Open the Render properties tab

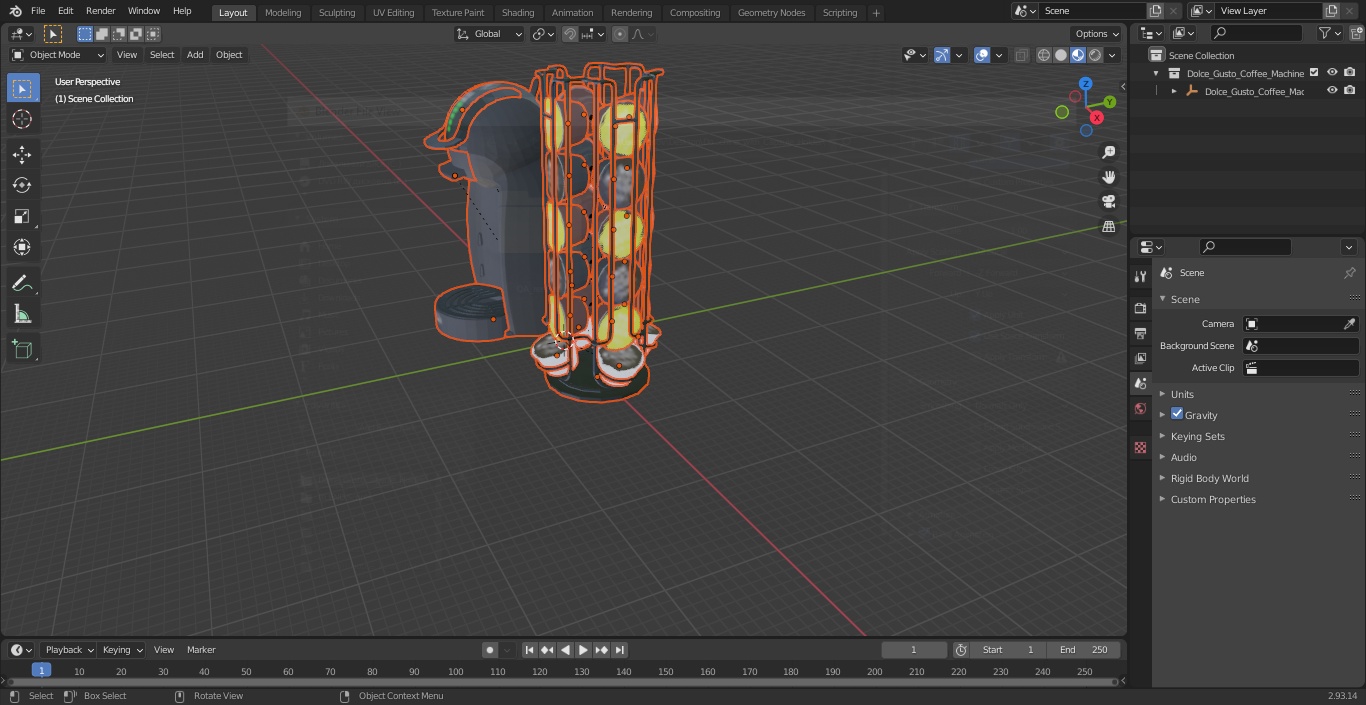point(1140,308)
